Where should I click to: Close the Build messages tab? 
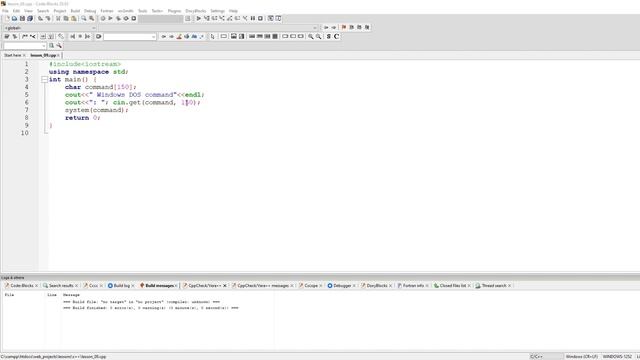176,286
